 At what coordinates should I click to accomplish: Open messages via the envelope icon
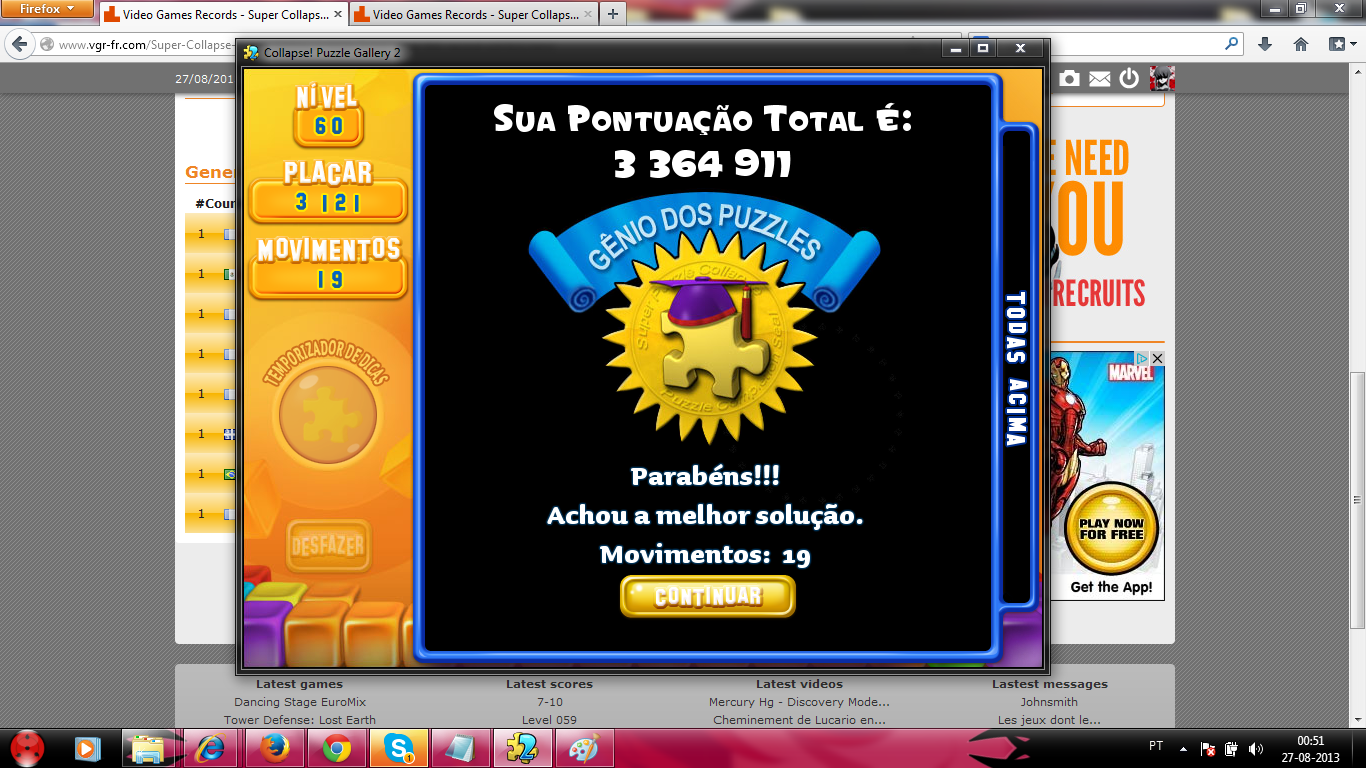[x=1099, y=79]
